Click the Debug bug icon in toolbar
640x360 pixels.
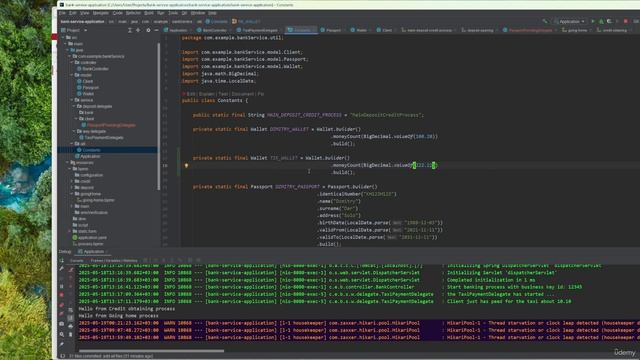point(601,21)
